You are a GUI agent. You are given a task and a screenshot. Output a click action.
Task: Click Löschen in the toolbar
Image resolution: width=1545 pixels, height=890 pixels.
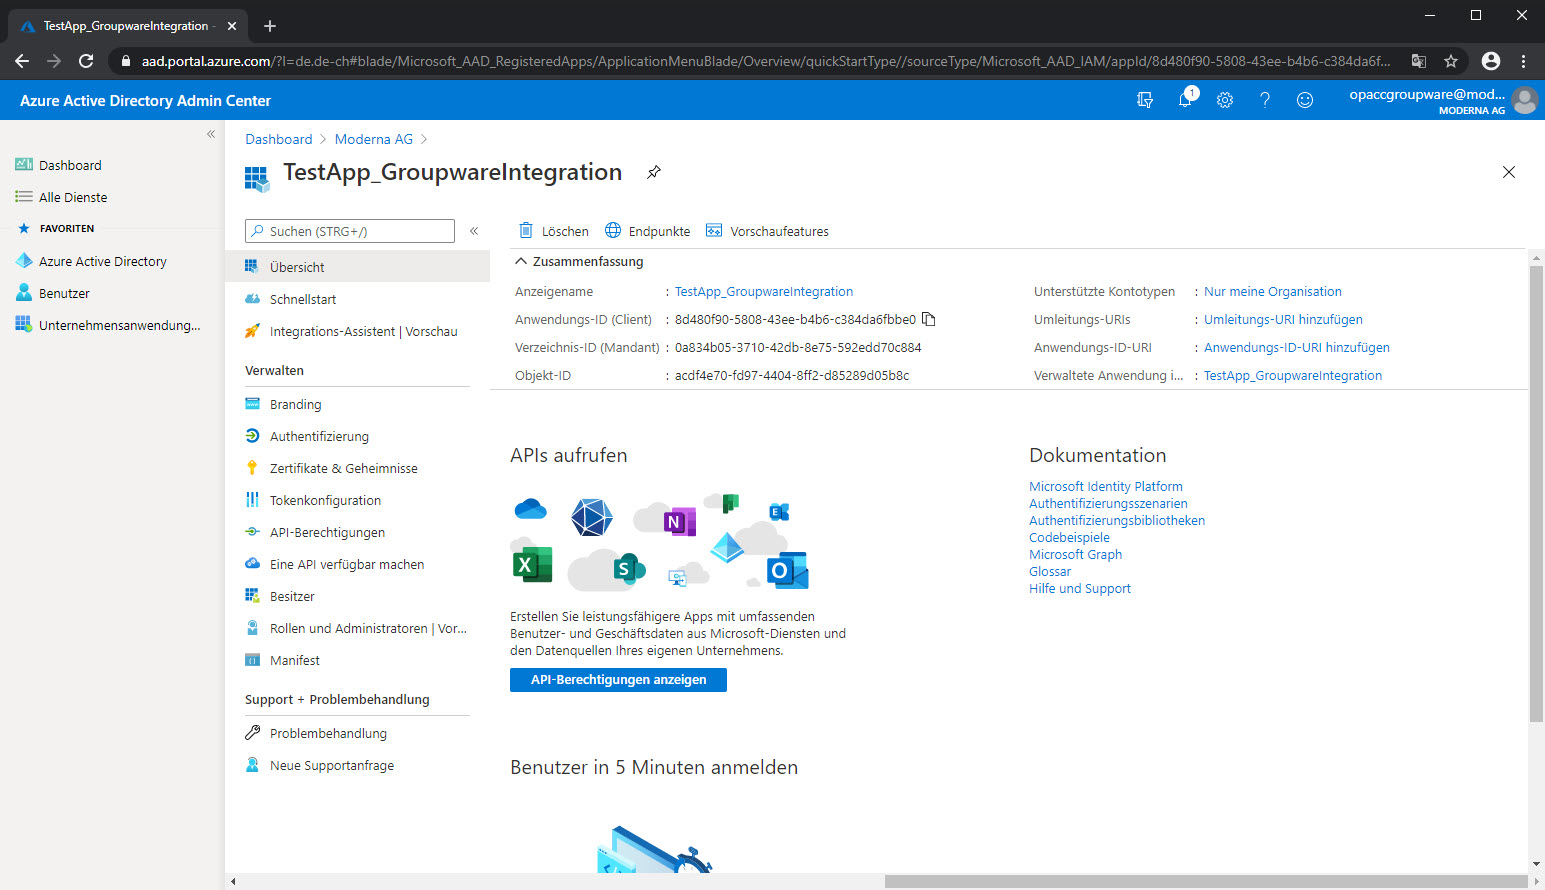[554, 231]
